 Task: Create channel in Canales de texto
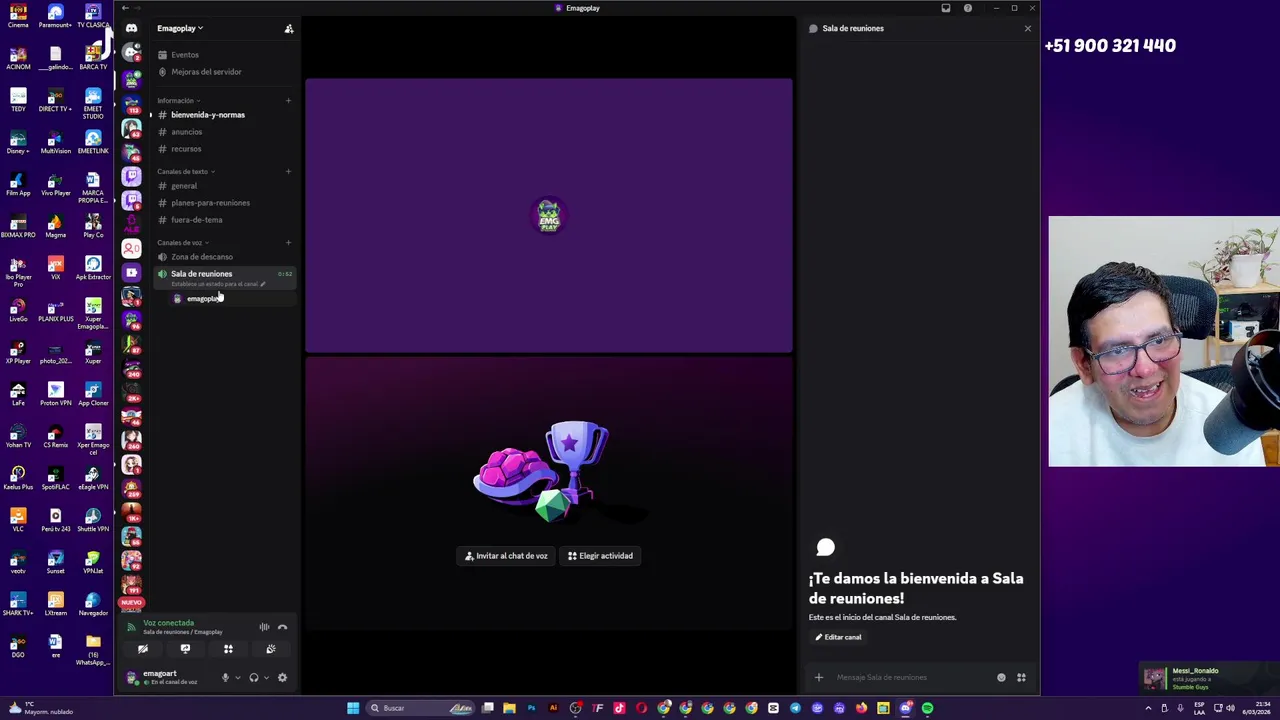289,171
